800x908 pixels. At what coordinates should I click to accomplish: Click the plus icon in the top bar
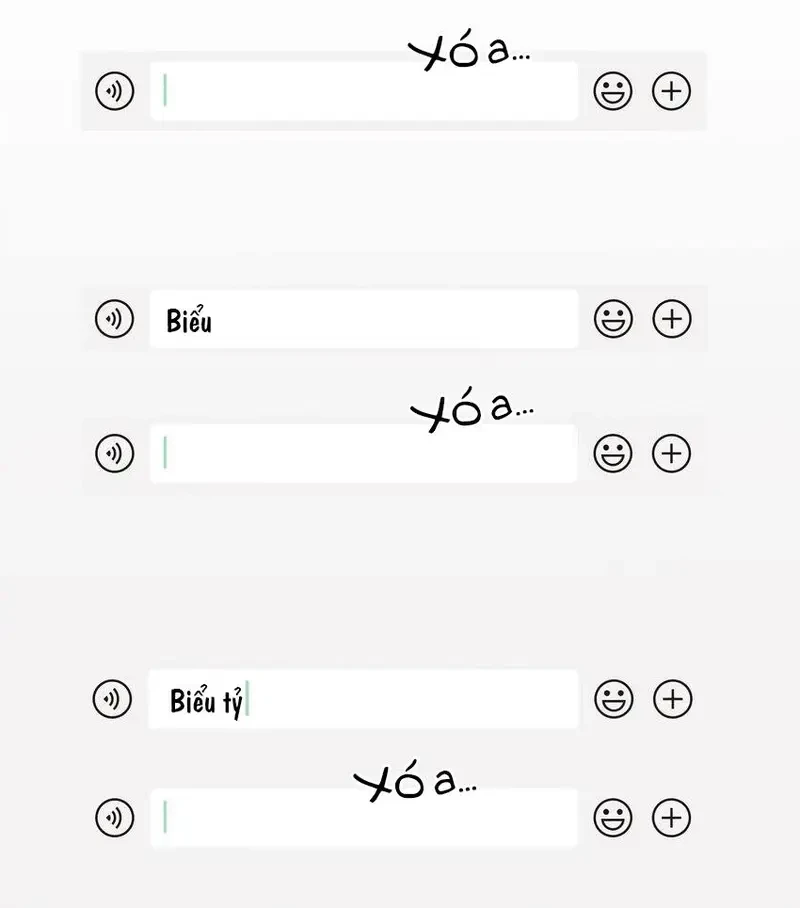pos(671,91)
